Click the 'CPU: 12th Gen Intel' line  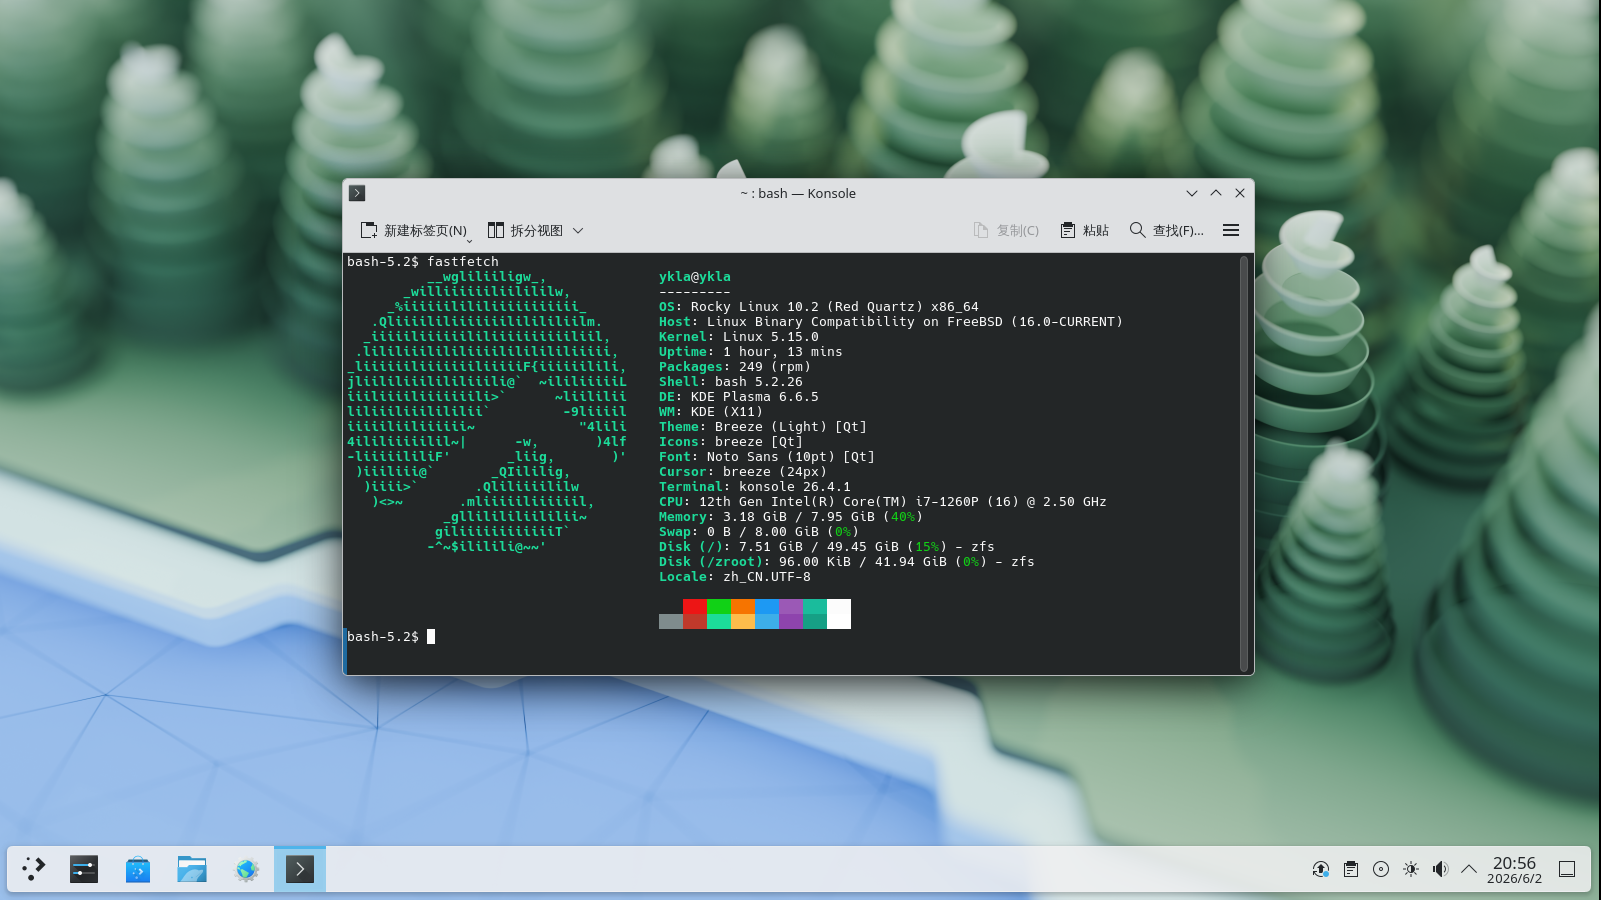point(883,502)
